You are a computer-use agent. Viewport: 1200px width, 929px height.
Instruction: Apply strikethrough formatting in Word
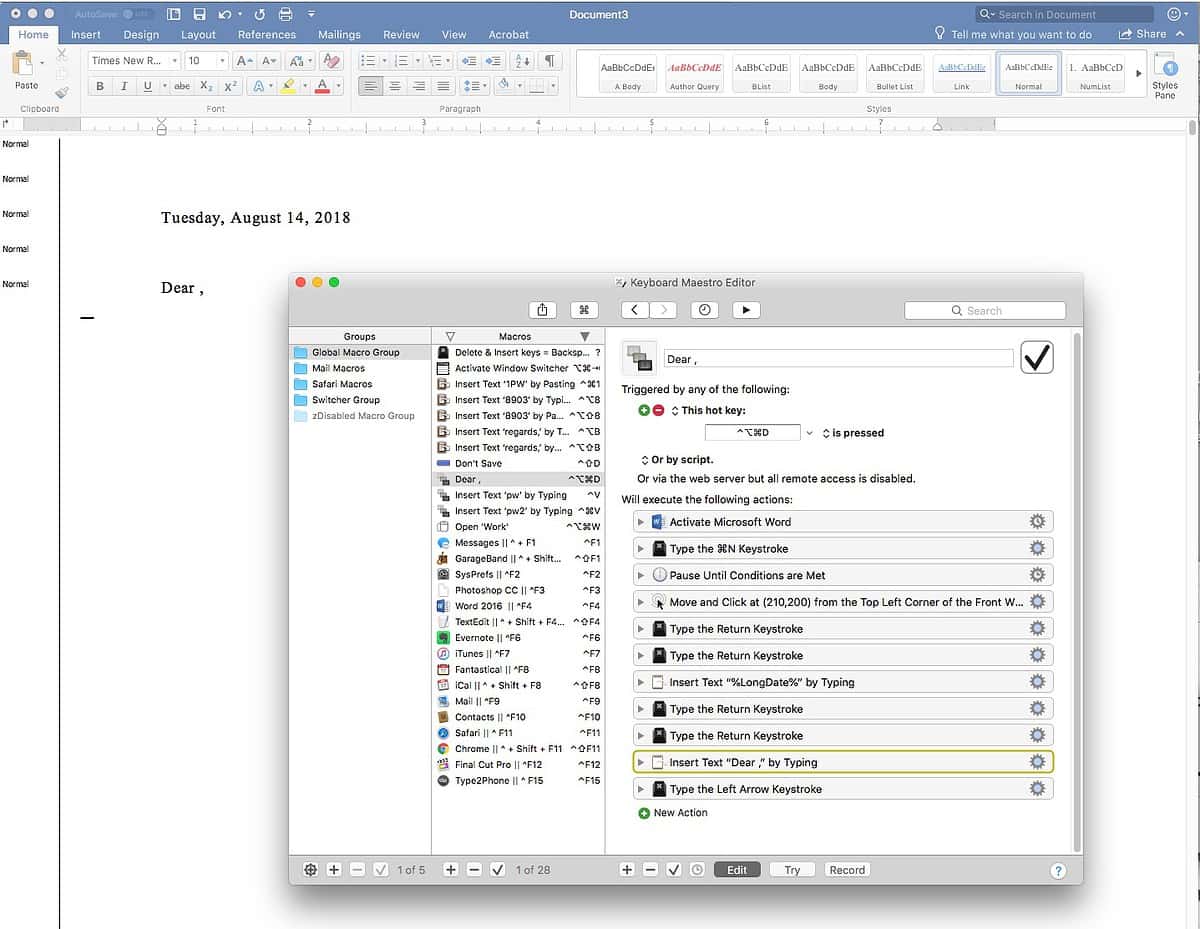point(181,87)
